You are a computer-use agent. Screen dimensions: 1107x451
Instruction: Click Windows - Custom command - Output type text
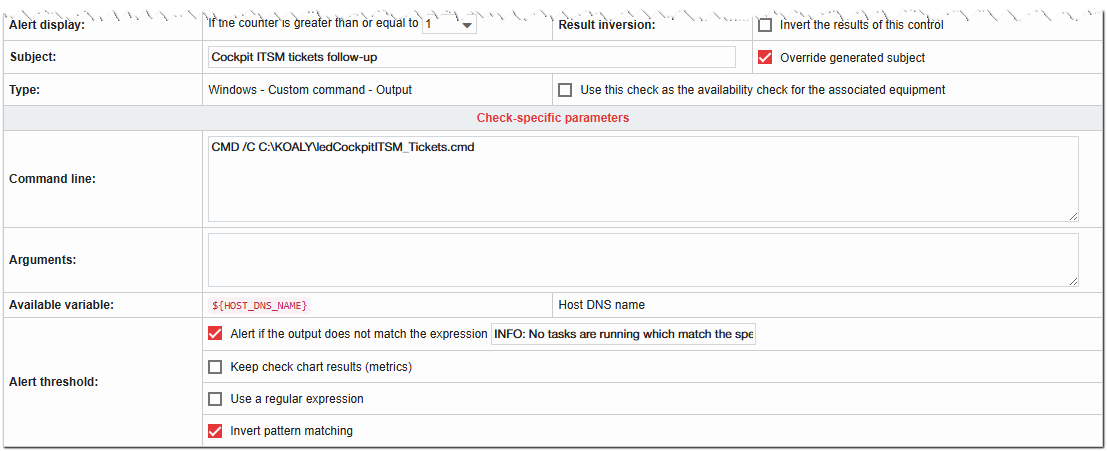pyautogui.click(x=310, y=90)
